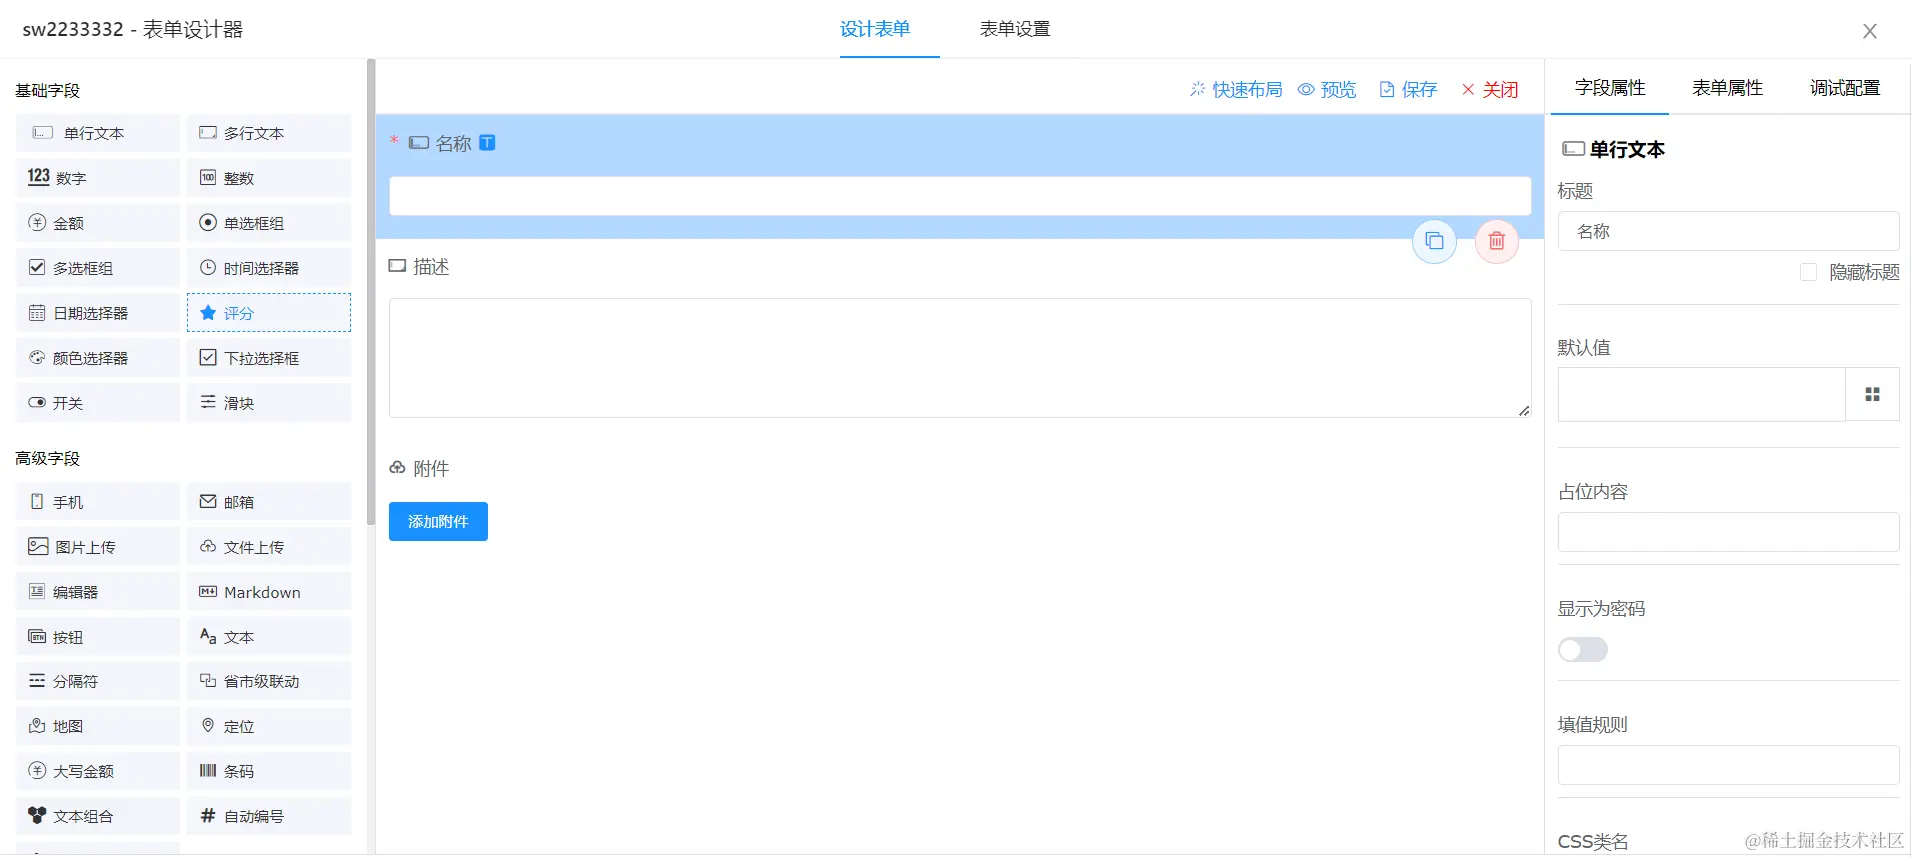
Task: Add a 时间选择器 time picker field
Action: (269, 268)
